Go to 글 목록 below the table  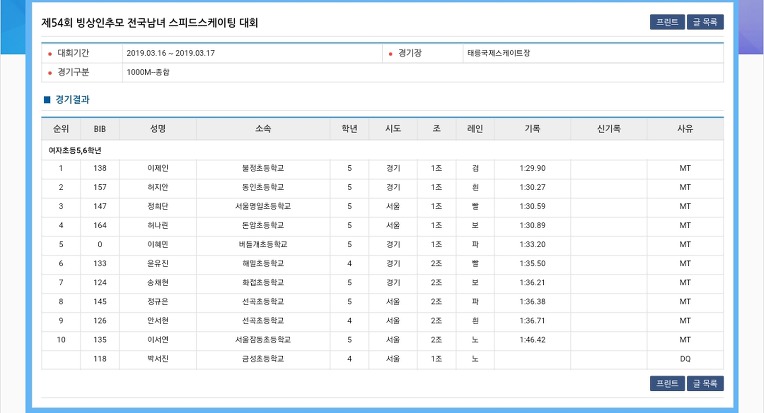705,383
